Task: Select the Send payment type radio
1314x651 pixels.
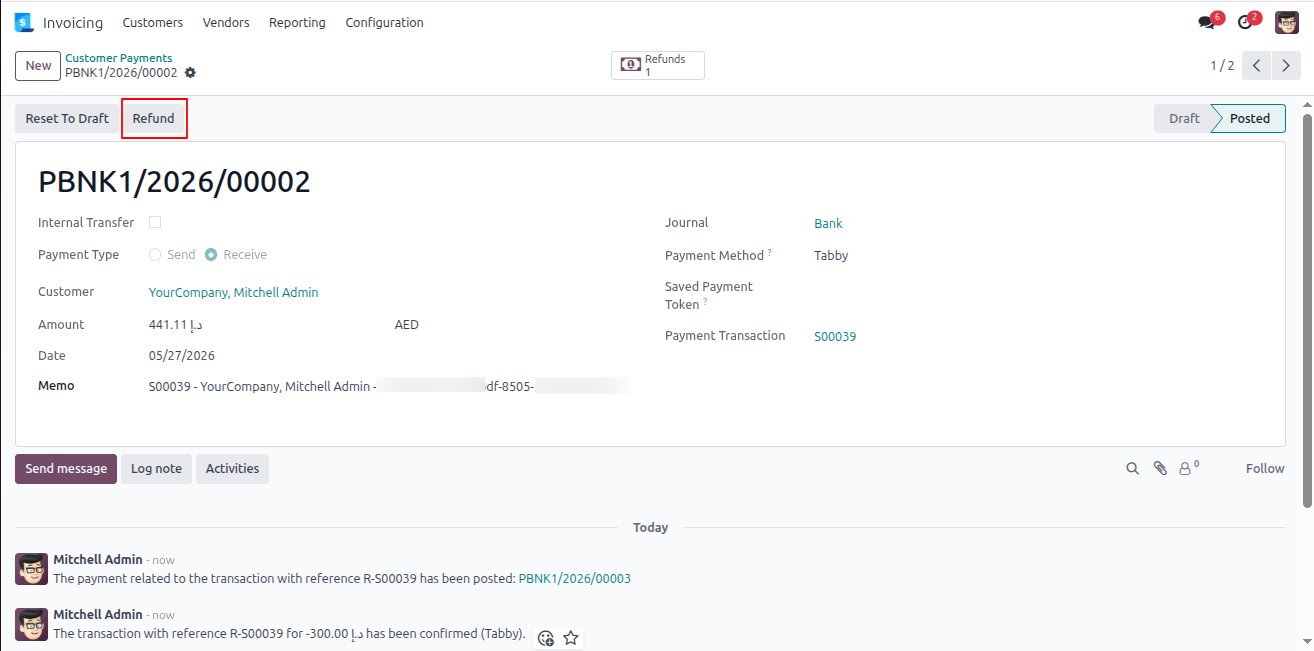Action: coord(155,255)
